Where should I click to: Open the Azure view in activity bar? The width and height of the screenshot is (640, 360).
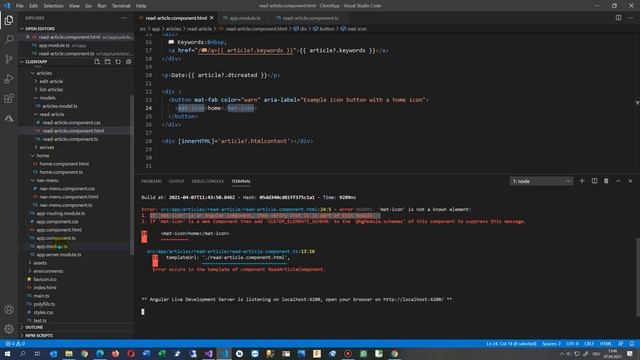coord(9,118)
